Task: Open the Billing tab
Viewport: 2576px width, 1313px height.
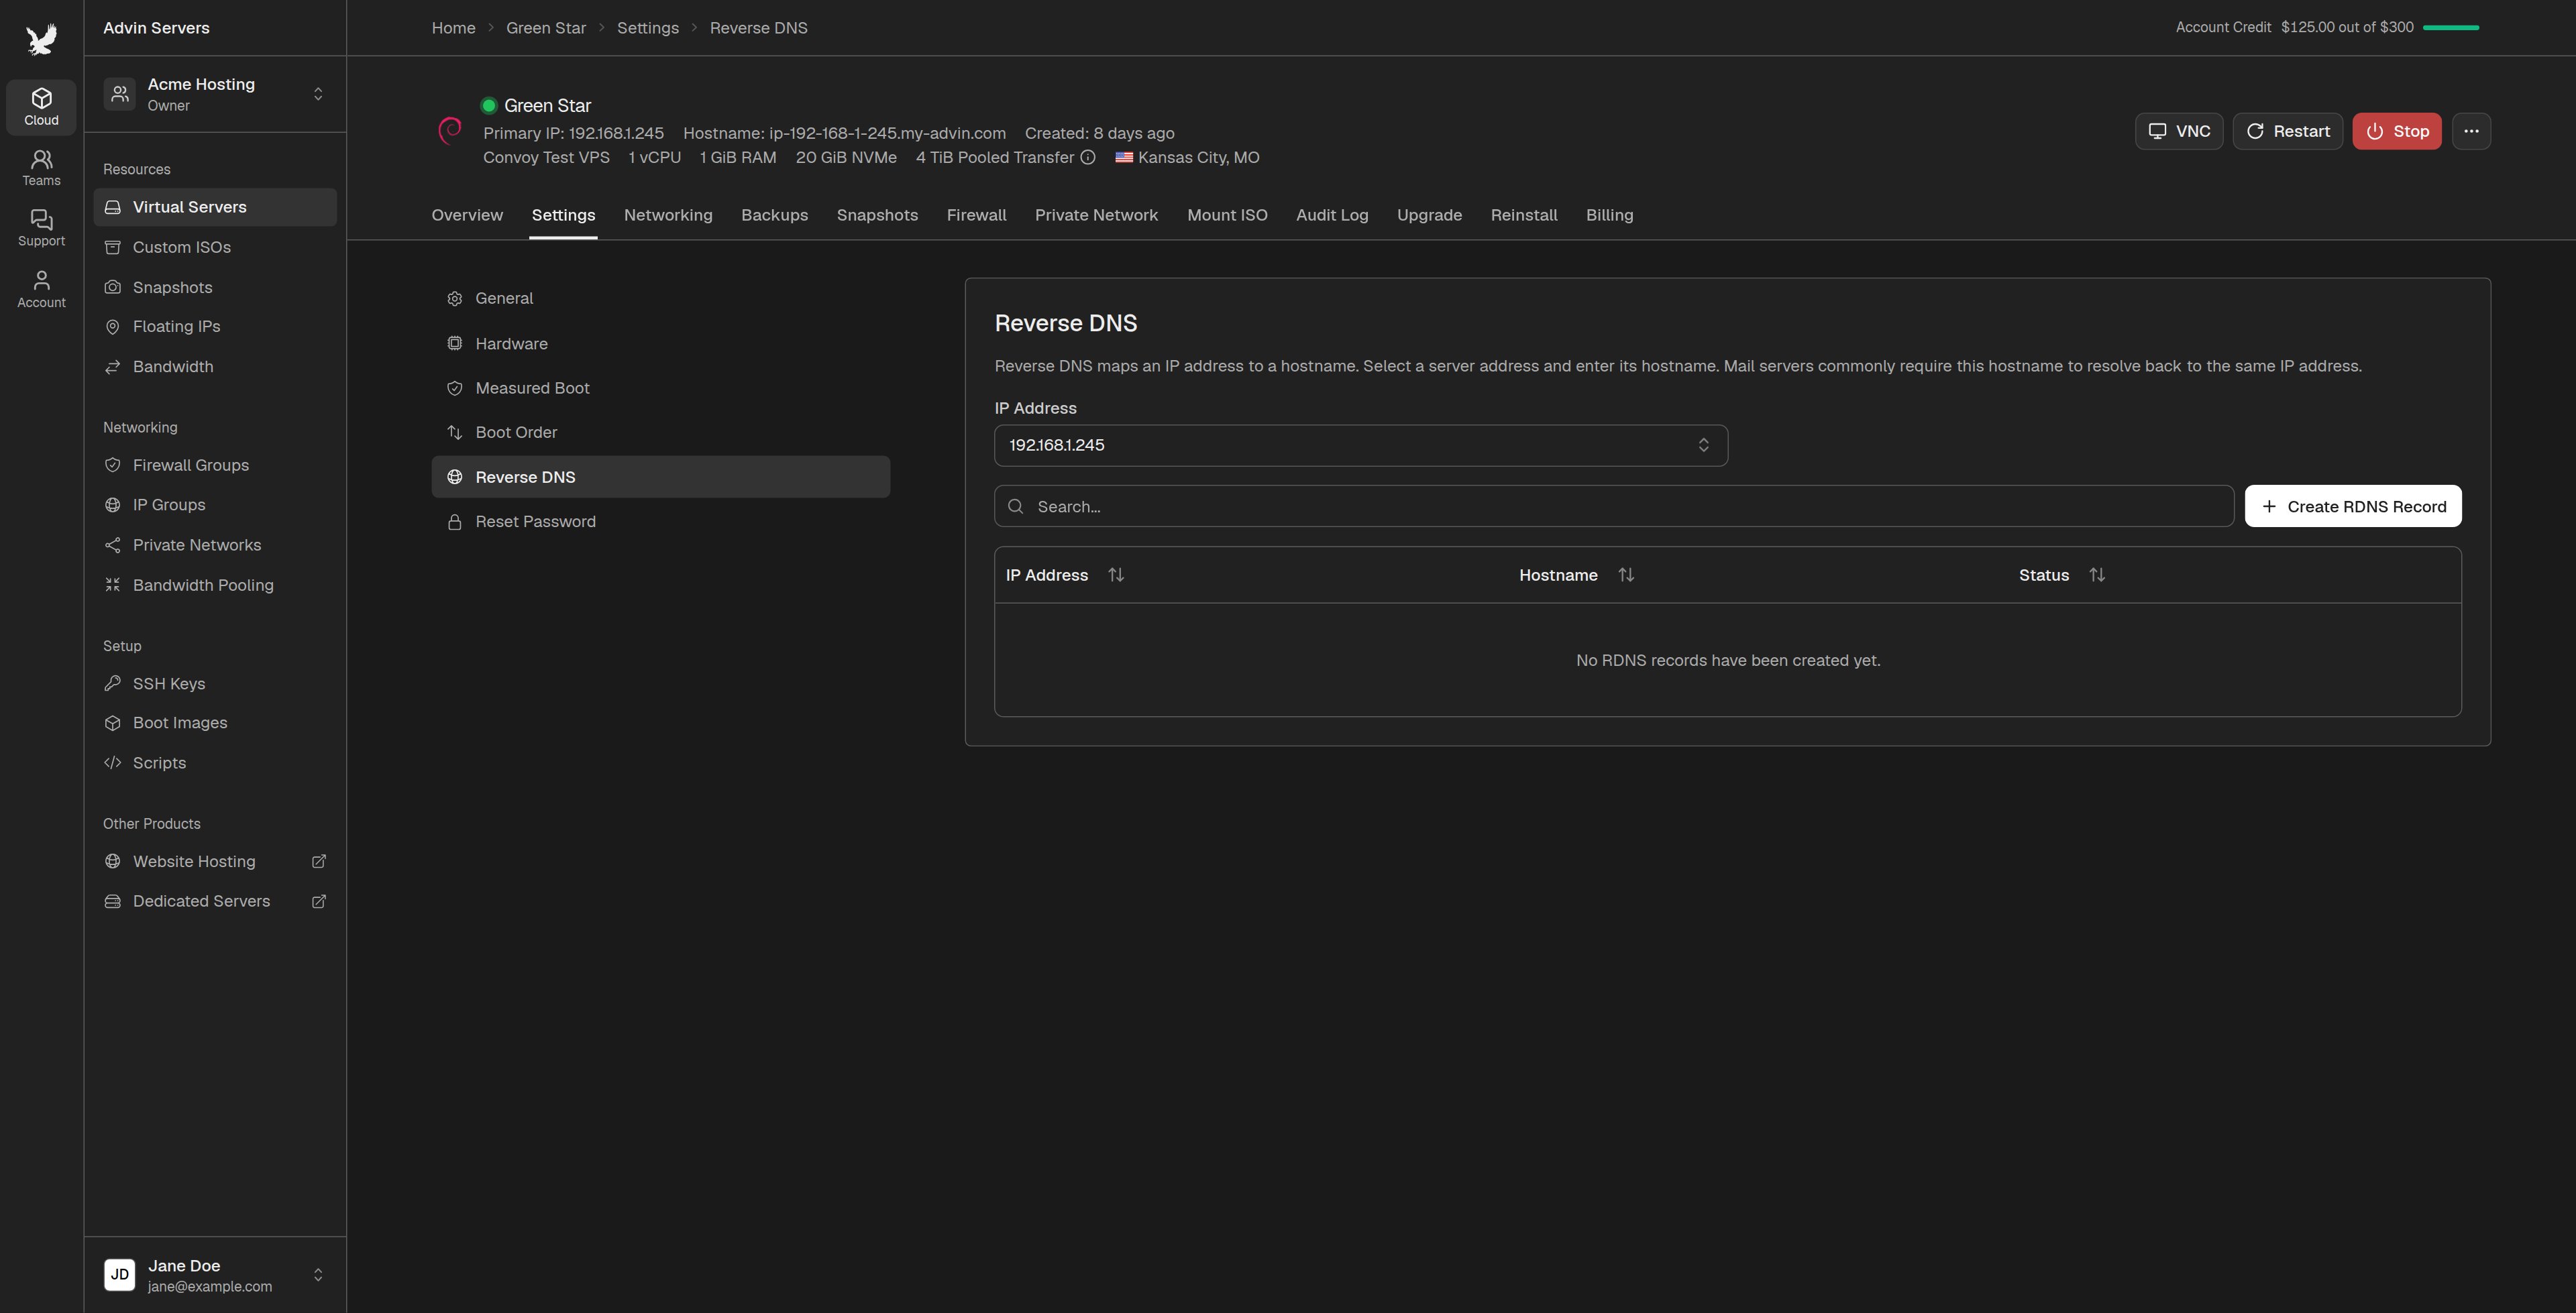Action: click(1609, 216)
